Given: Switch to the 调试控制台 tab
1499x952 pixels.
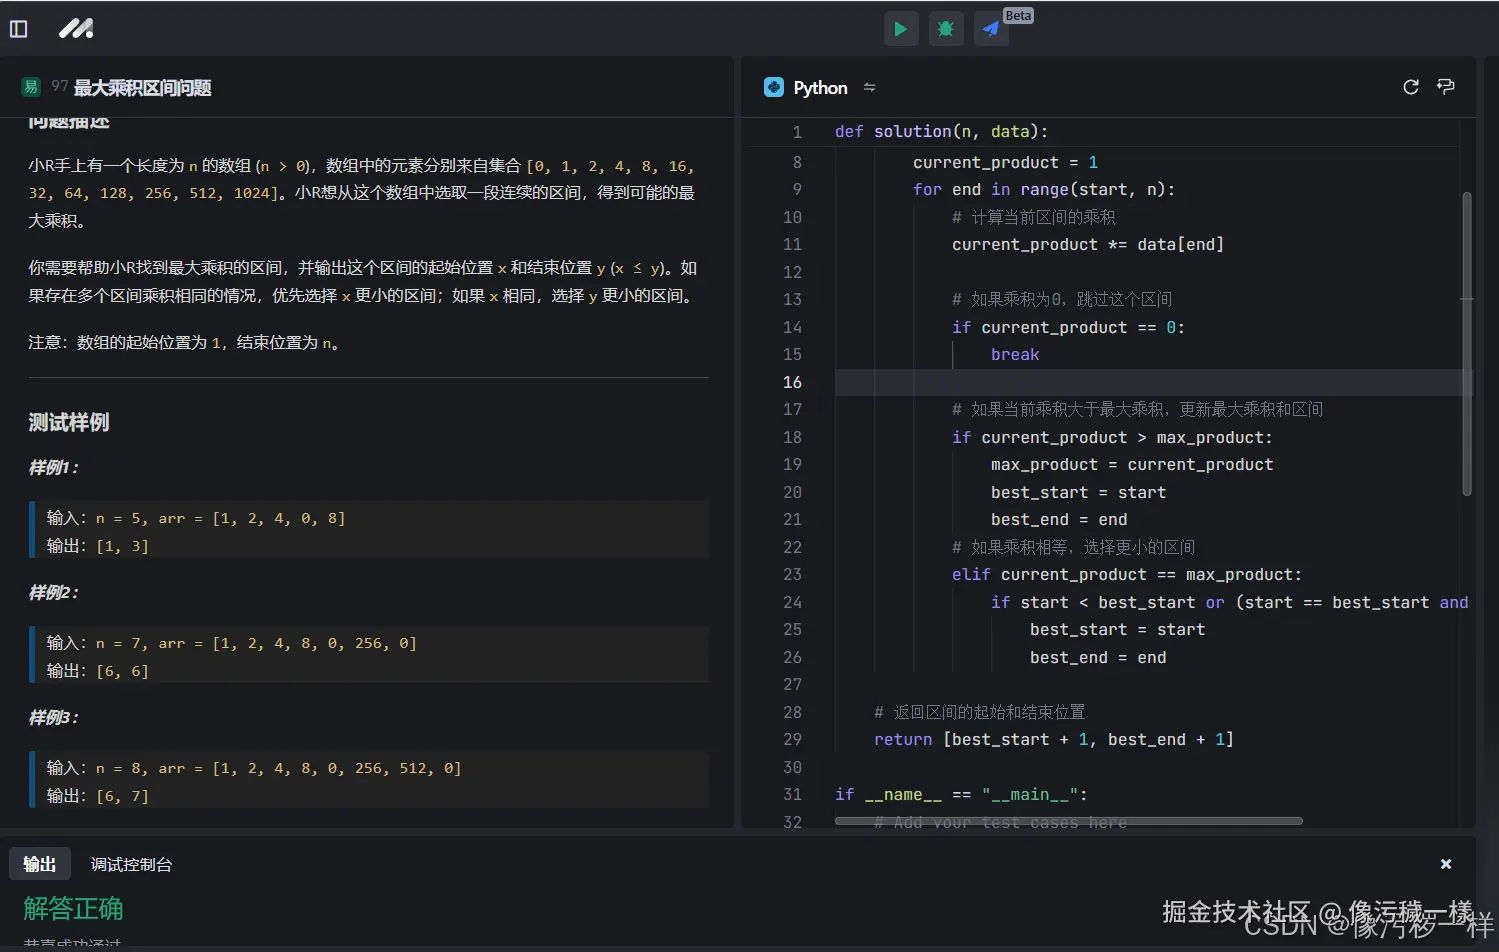Looking at the screenshot, I should pyautogui.click(x=131, y=864).
